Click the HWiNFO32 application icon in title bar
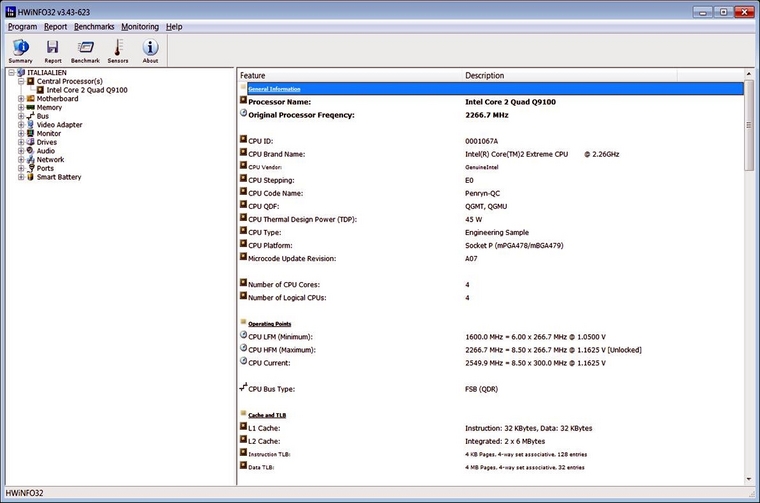Screen dimensions: 760x503 pyautogui.click(x=11, y=12)
